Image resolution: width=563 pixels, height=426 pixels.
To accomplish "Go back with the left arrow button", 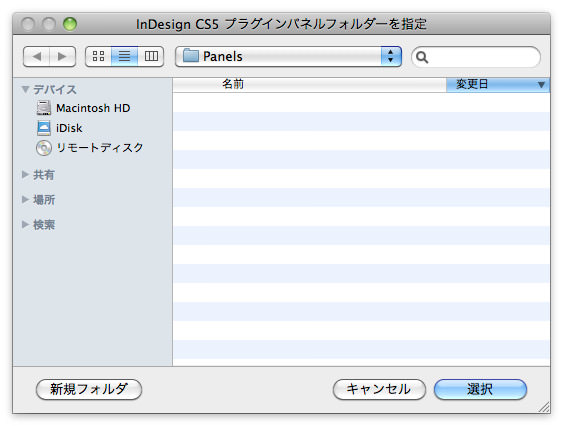I will coord(36,56).
